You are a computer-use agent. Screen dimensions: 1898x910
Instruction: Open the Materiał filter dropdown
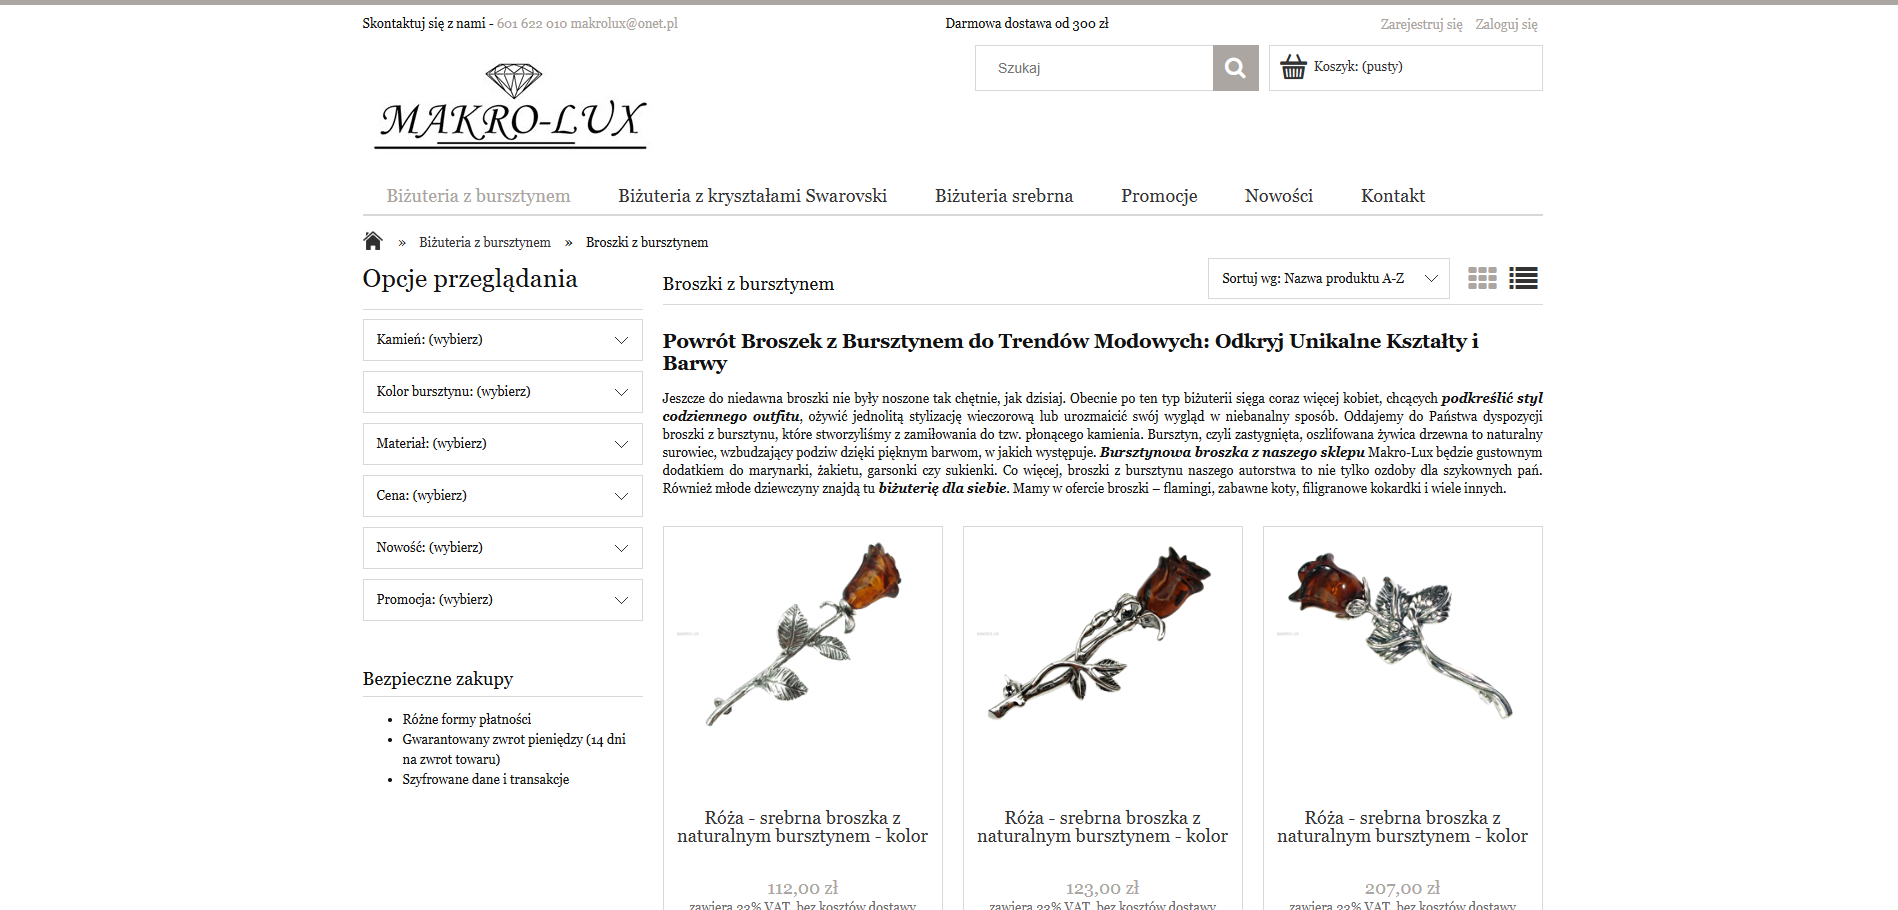tap(502, 444)
